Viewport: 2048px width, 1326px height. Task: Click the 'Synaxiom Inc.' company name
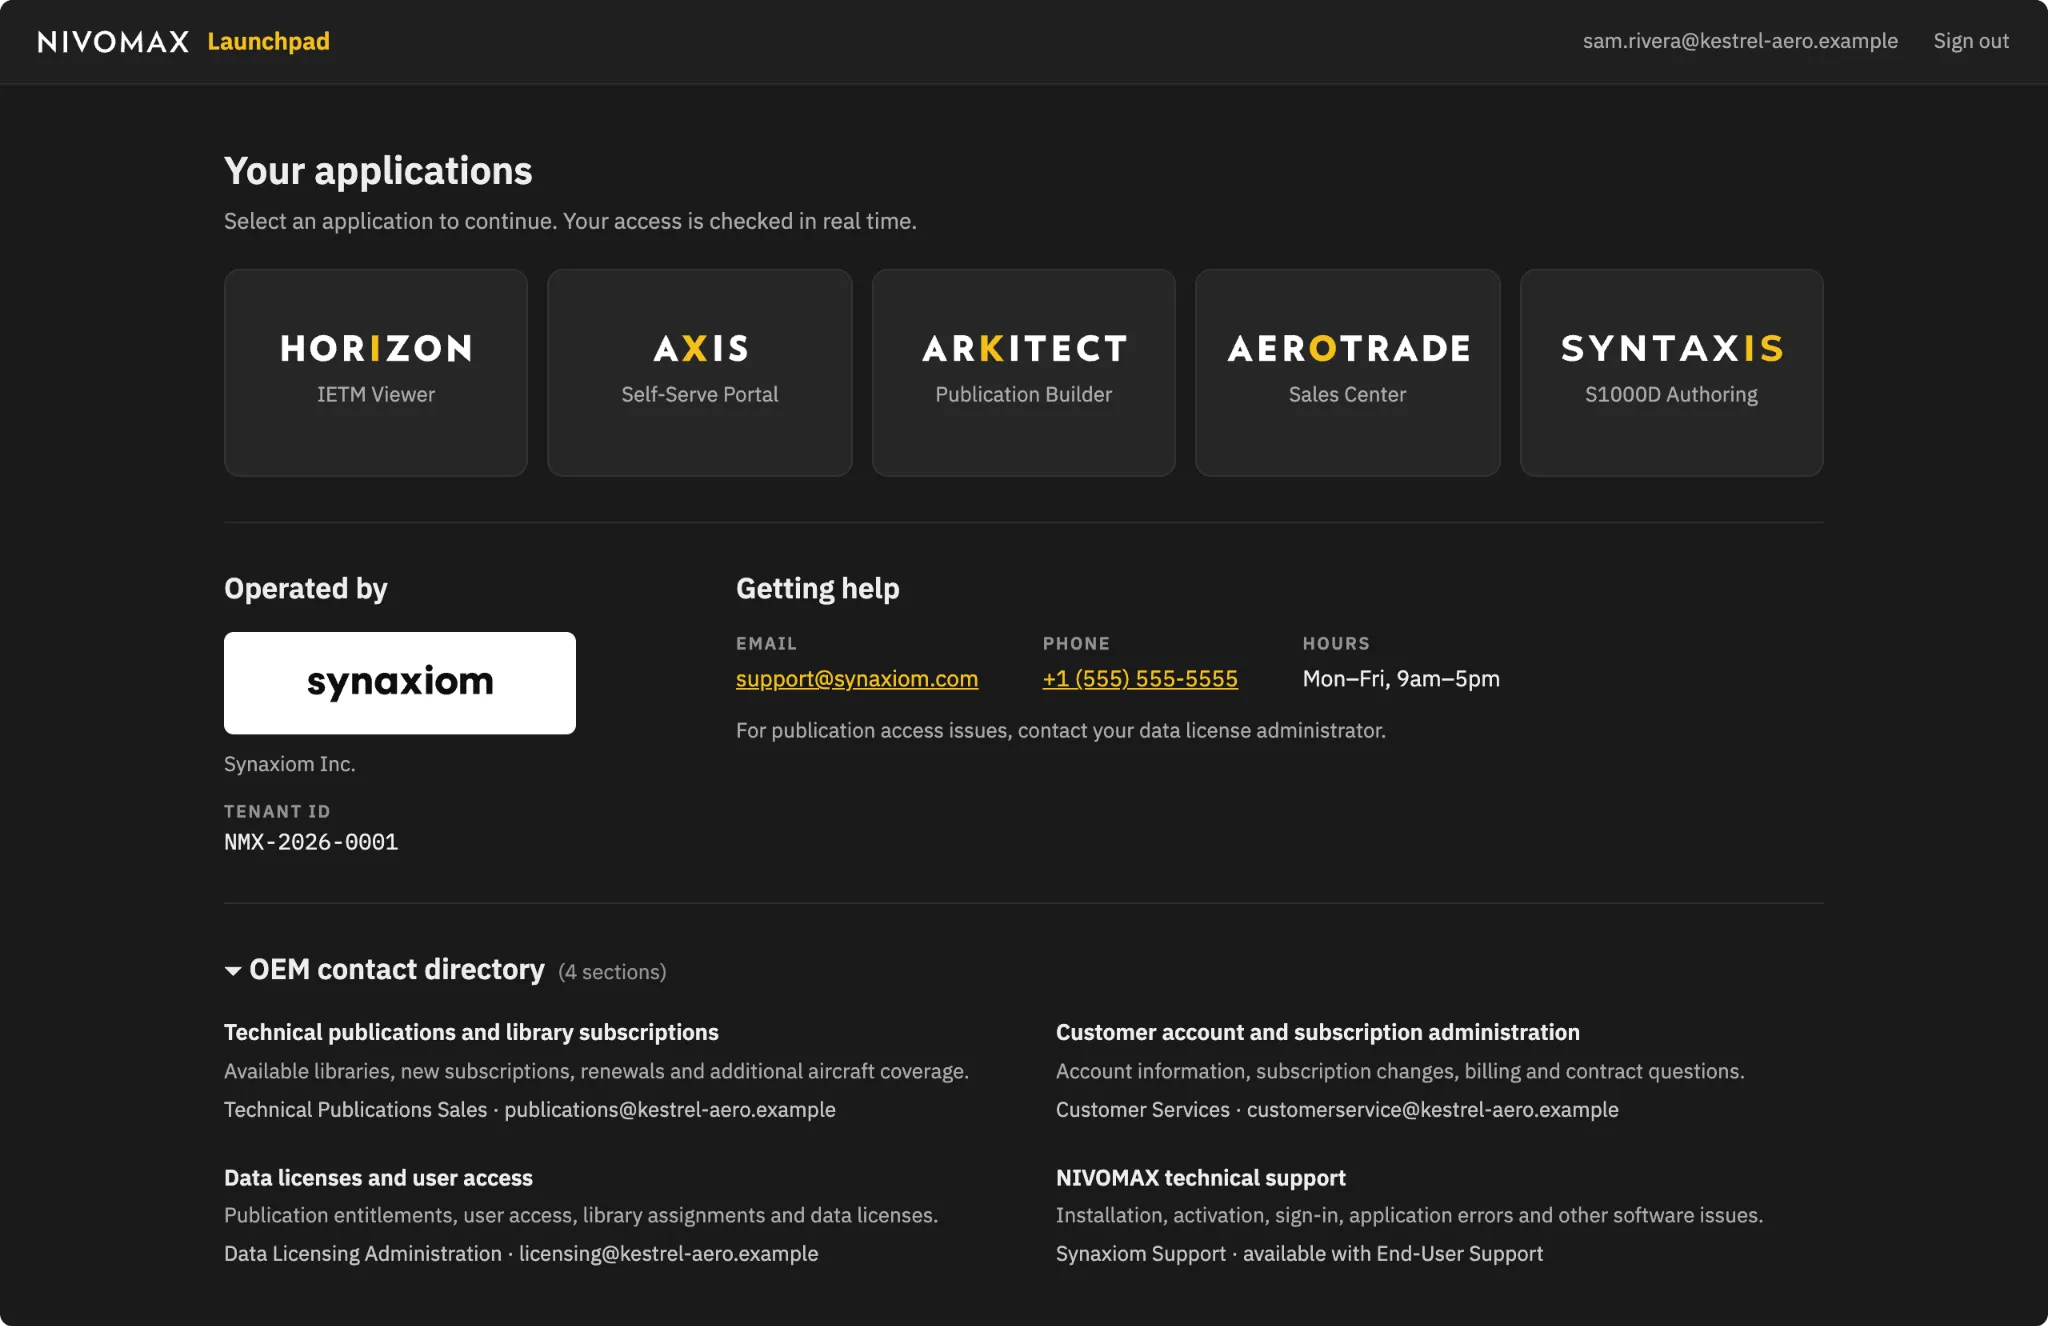tap(290, 764)
